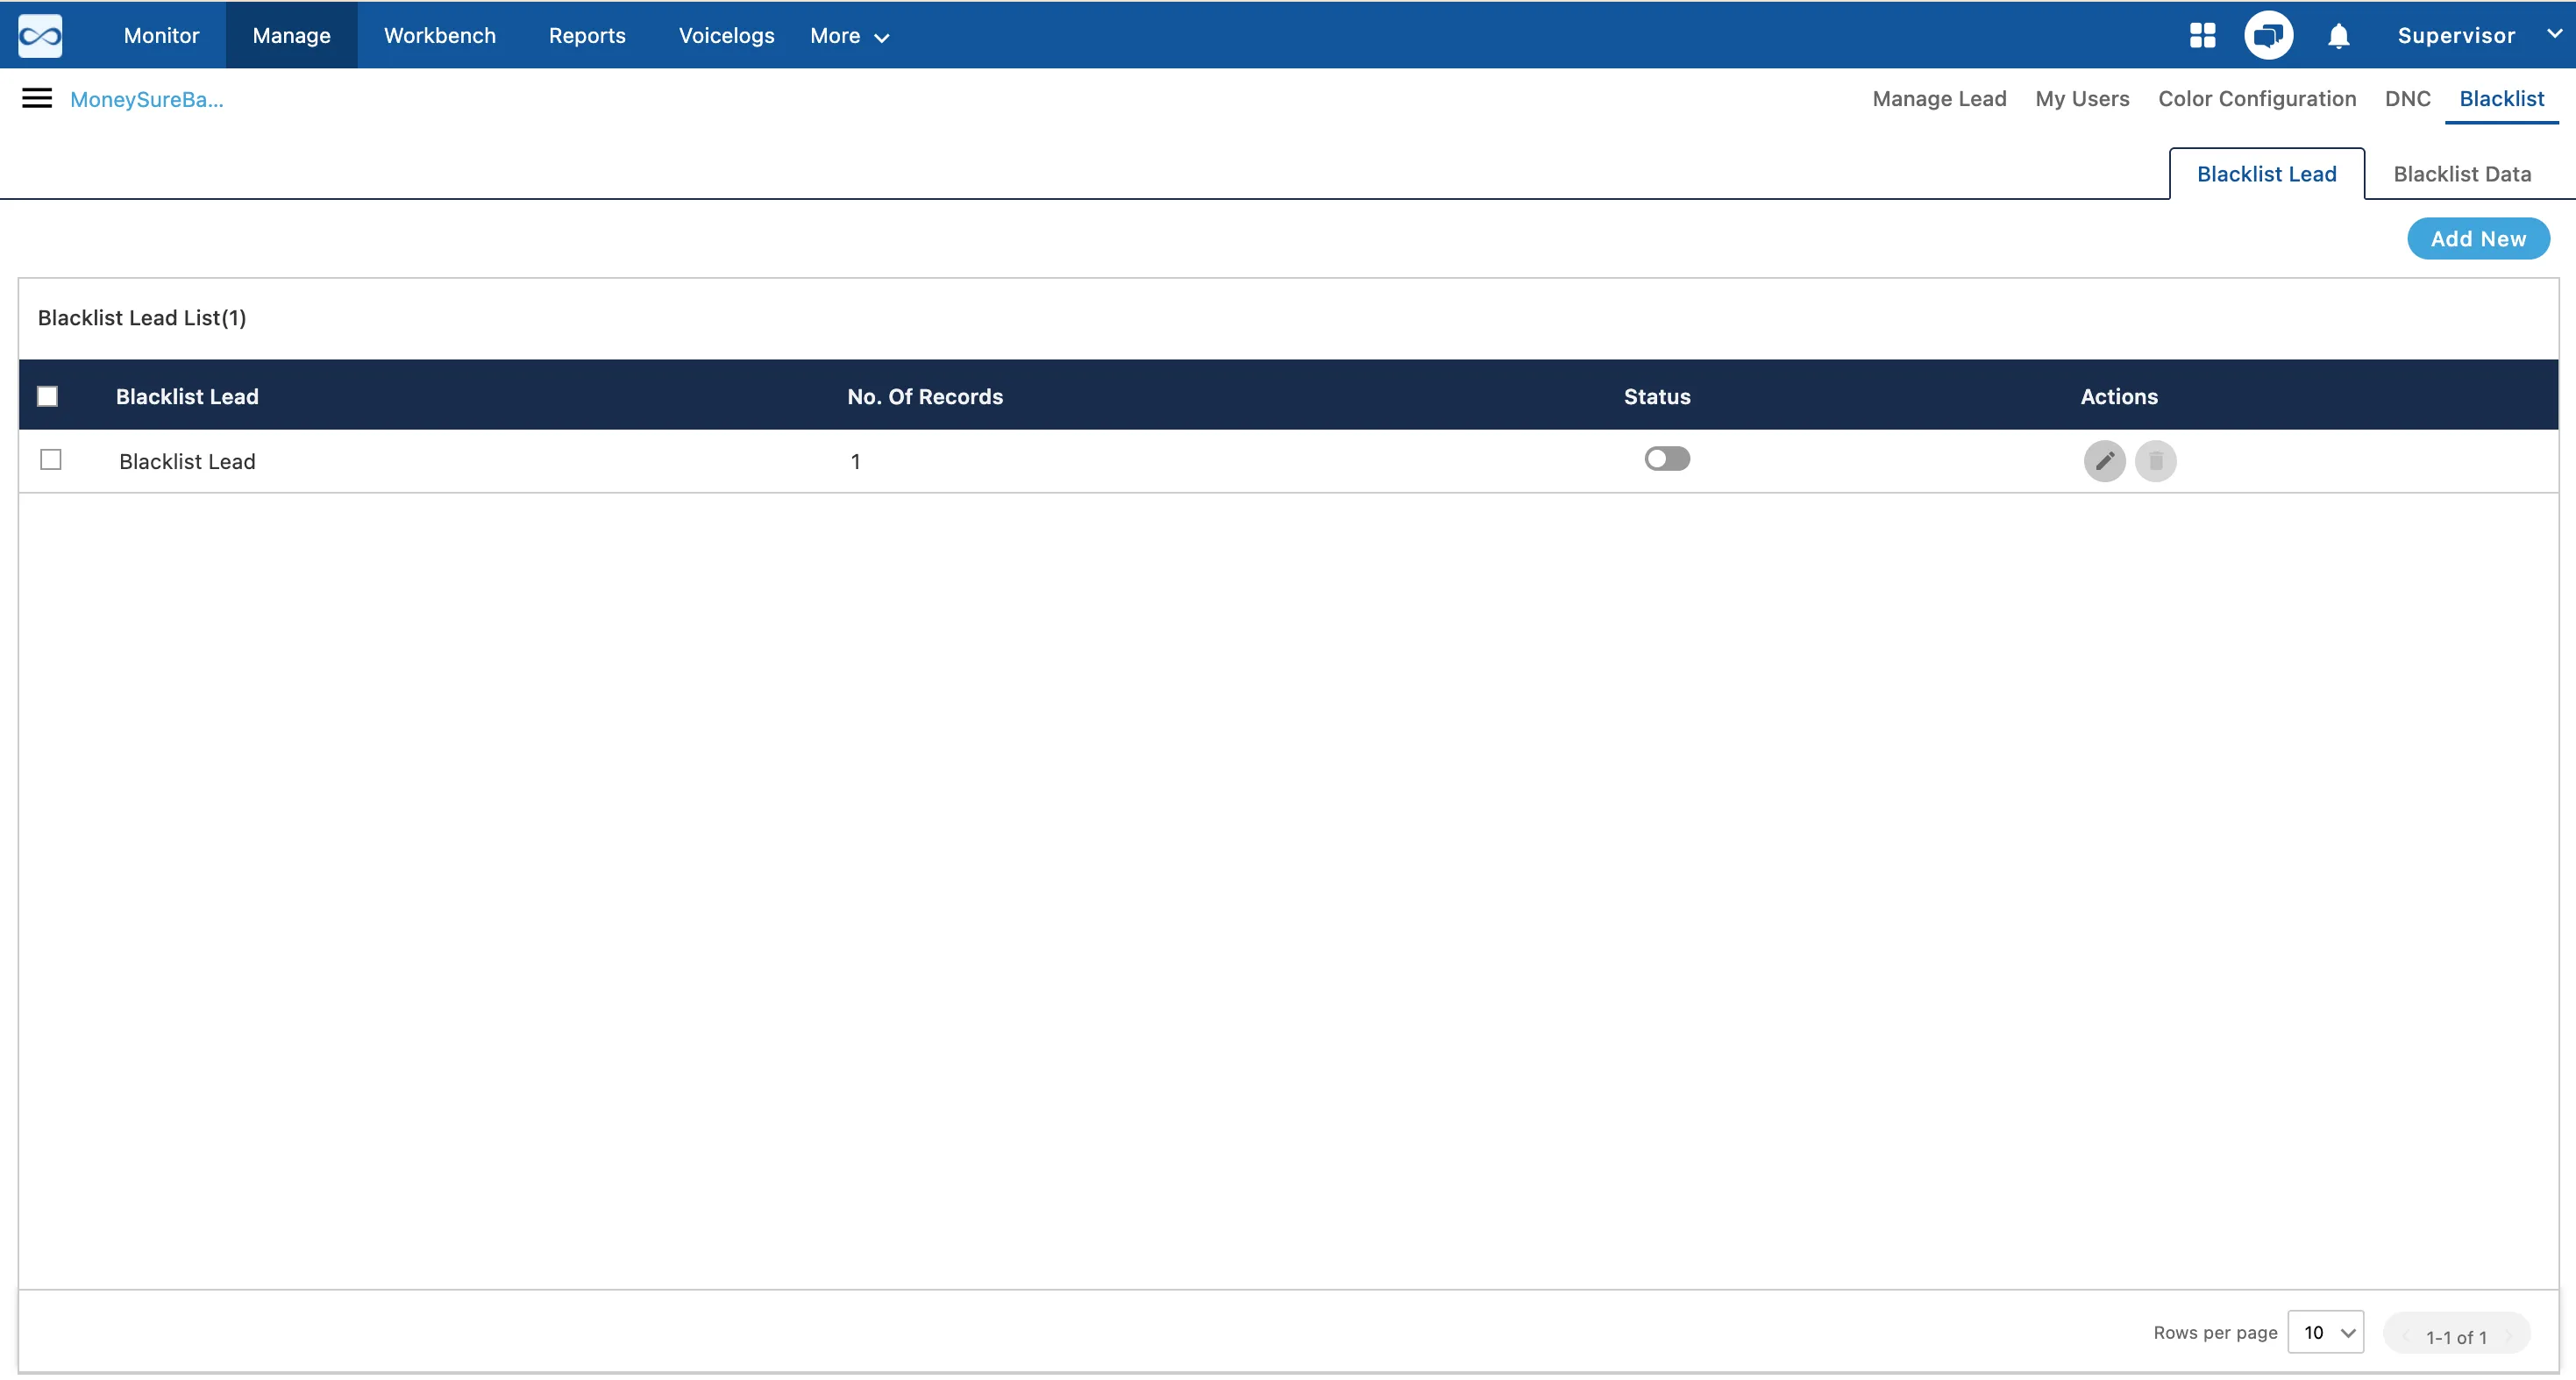Click the Blacklist Lead column header
2576x1380 pixels.
tap(187, 397)
